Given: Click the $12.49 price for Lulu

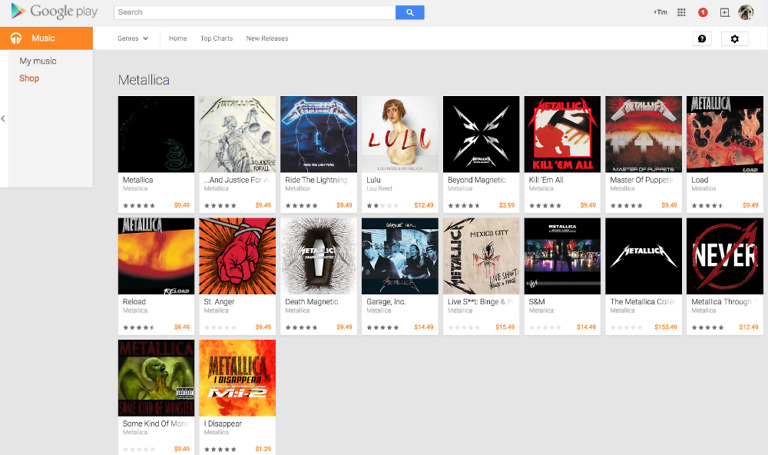Looking at the screenshot, I should 424,205.
